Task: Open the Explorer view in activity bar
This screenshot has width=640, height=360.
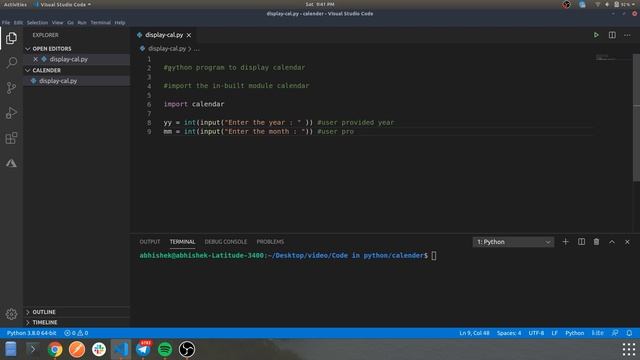Action: pyautogui.click(x=11, y=38)
